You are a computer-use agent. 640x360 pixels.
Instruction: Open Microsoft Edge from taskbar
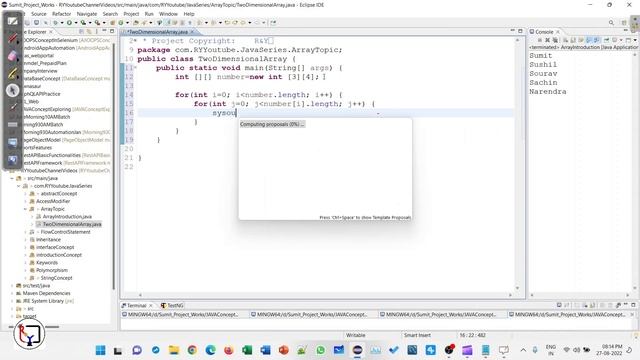(211, 350)
